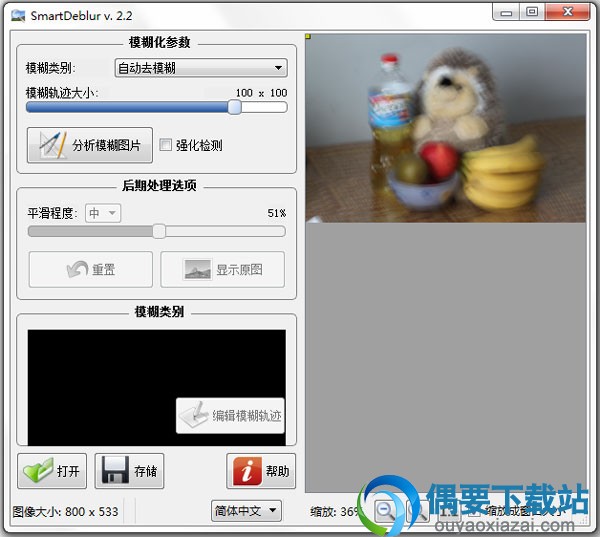The width and height of the screenshot is (600, 537).
Task: Click the 编辑模糊轨迹 edit kernel button
Action: click(x=230, y=416)
